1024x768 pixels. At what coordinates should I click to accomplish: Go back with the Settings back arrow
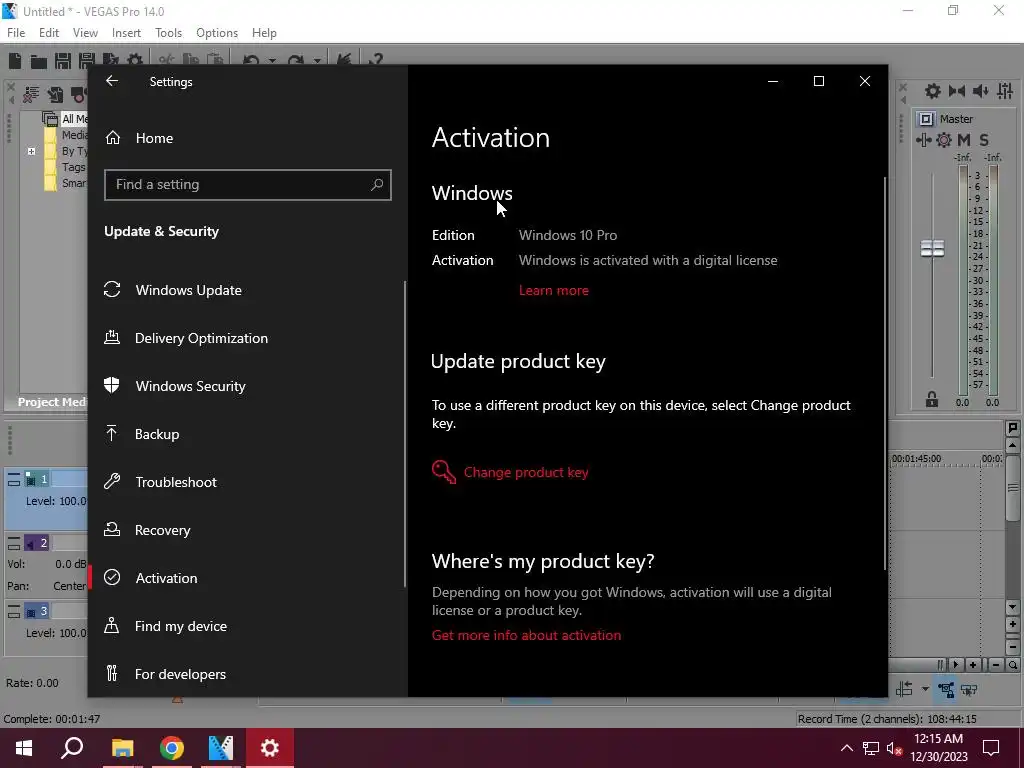click(x=112, y=81)
